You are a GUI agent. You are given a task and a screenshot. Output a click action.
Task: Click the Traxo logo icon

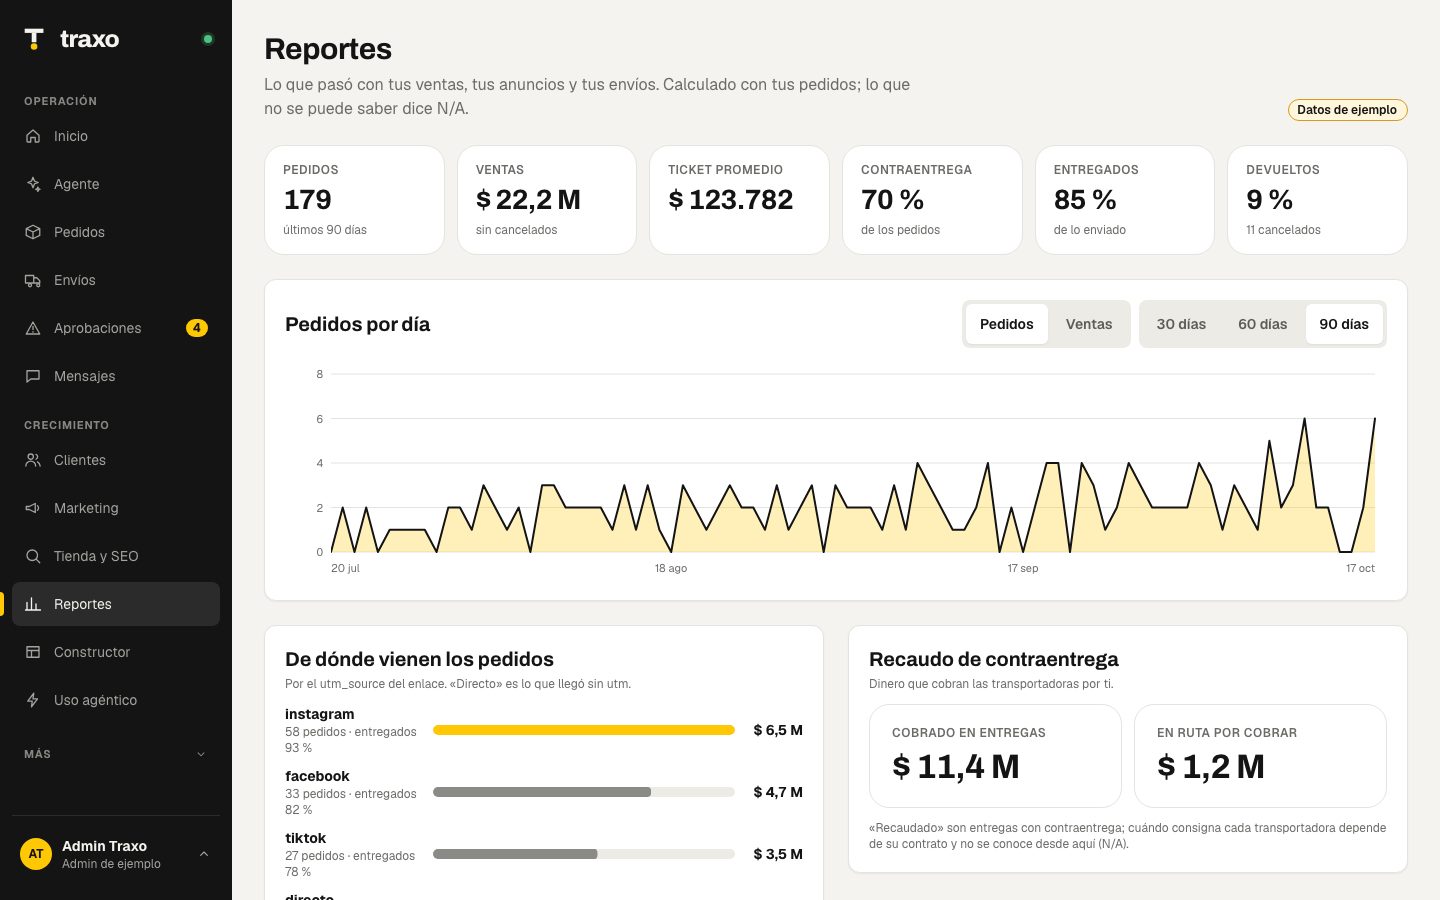(34, 39)
